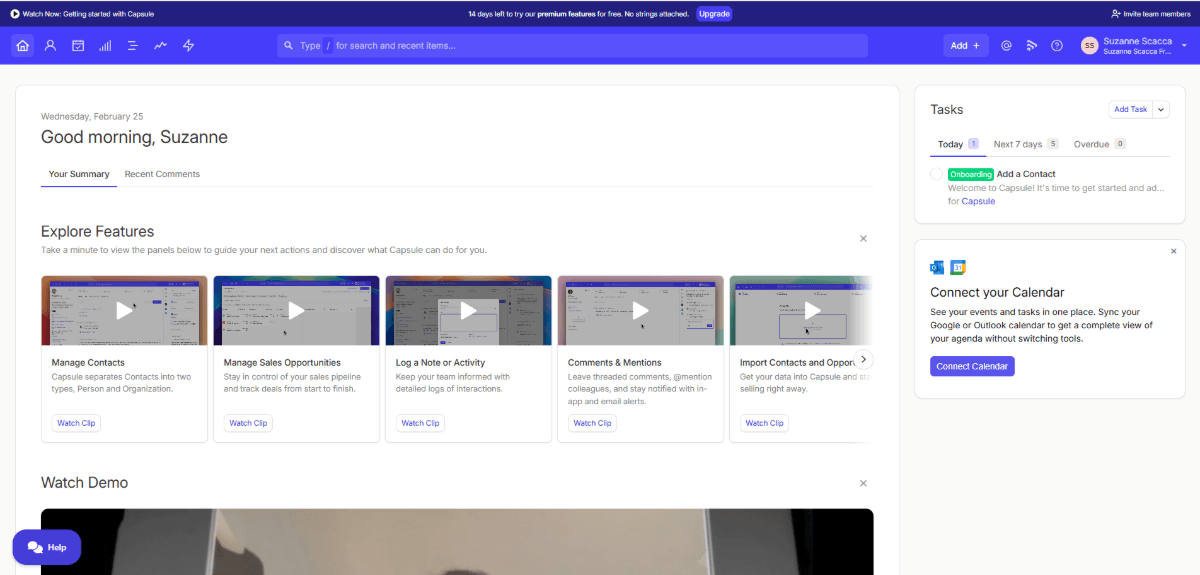Screen dimensions: 1200x575
Task: Open the @ mentions icon
Action: pos(1006,45)
